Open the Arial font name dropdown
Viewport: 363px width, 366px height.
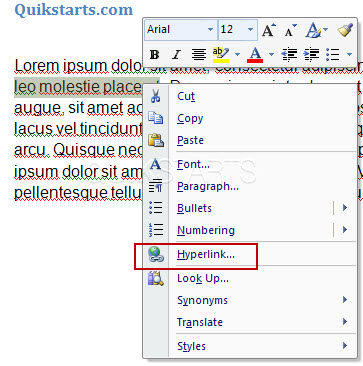(x=210, y=30)
